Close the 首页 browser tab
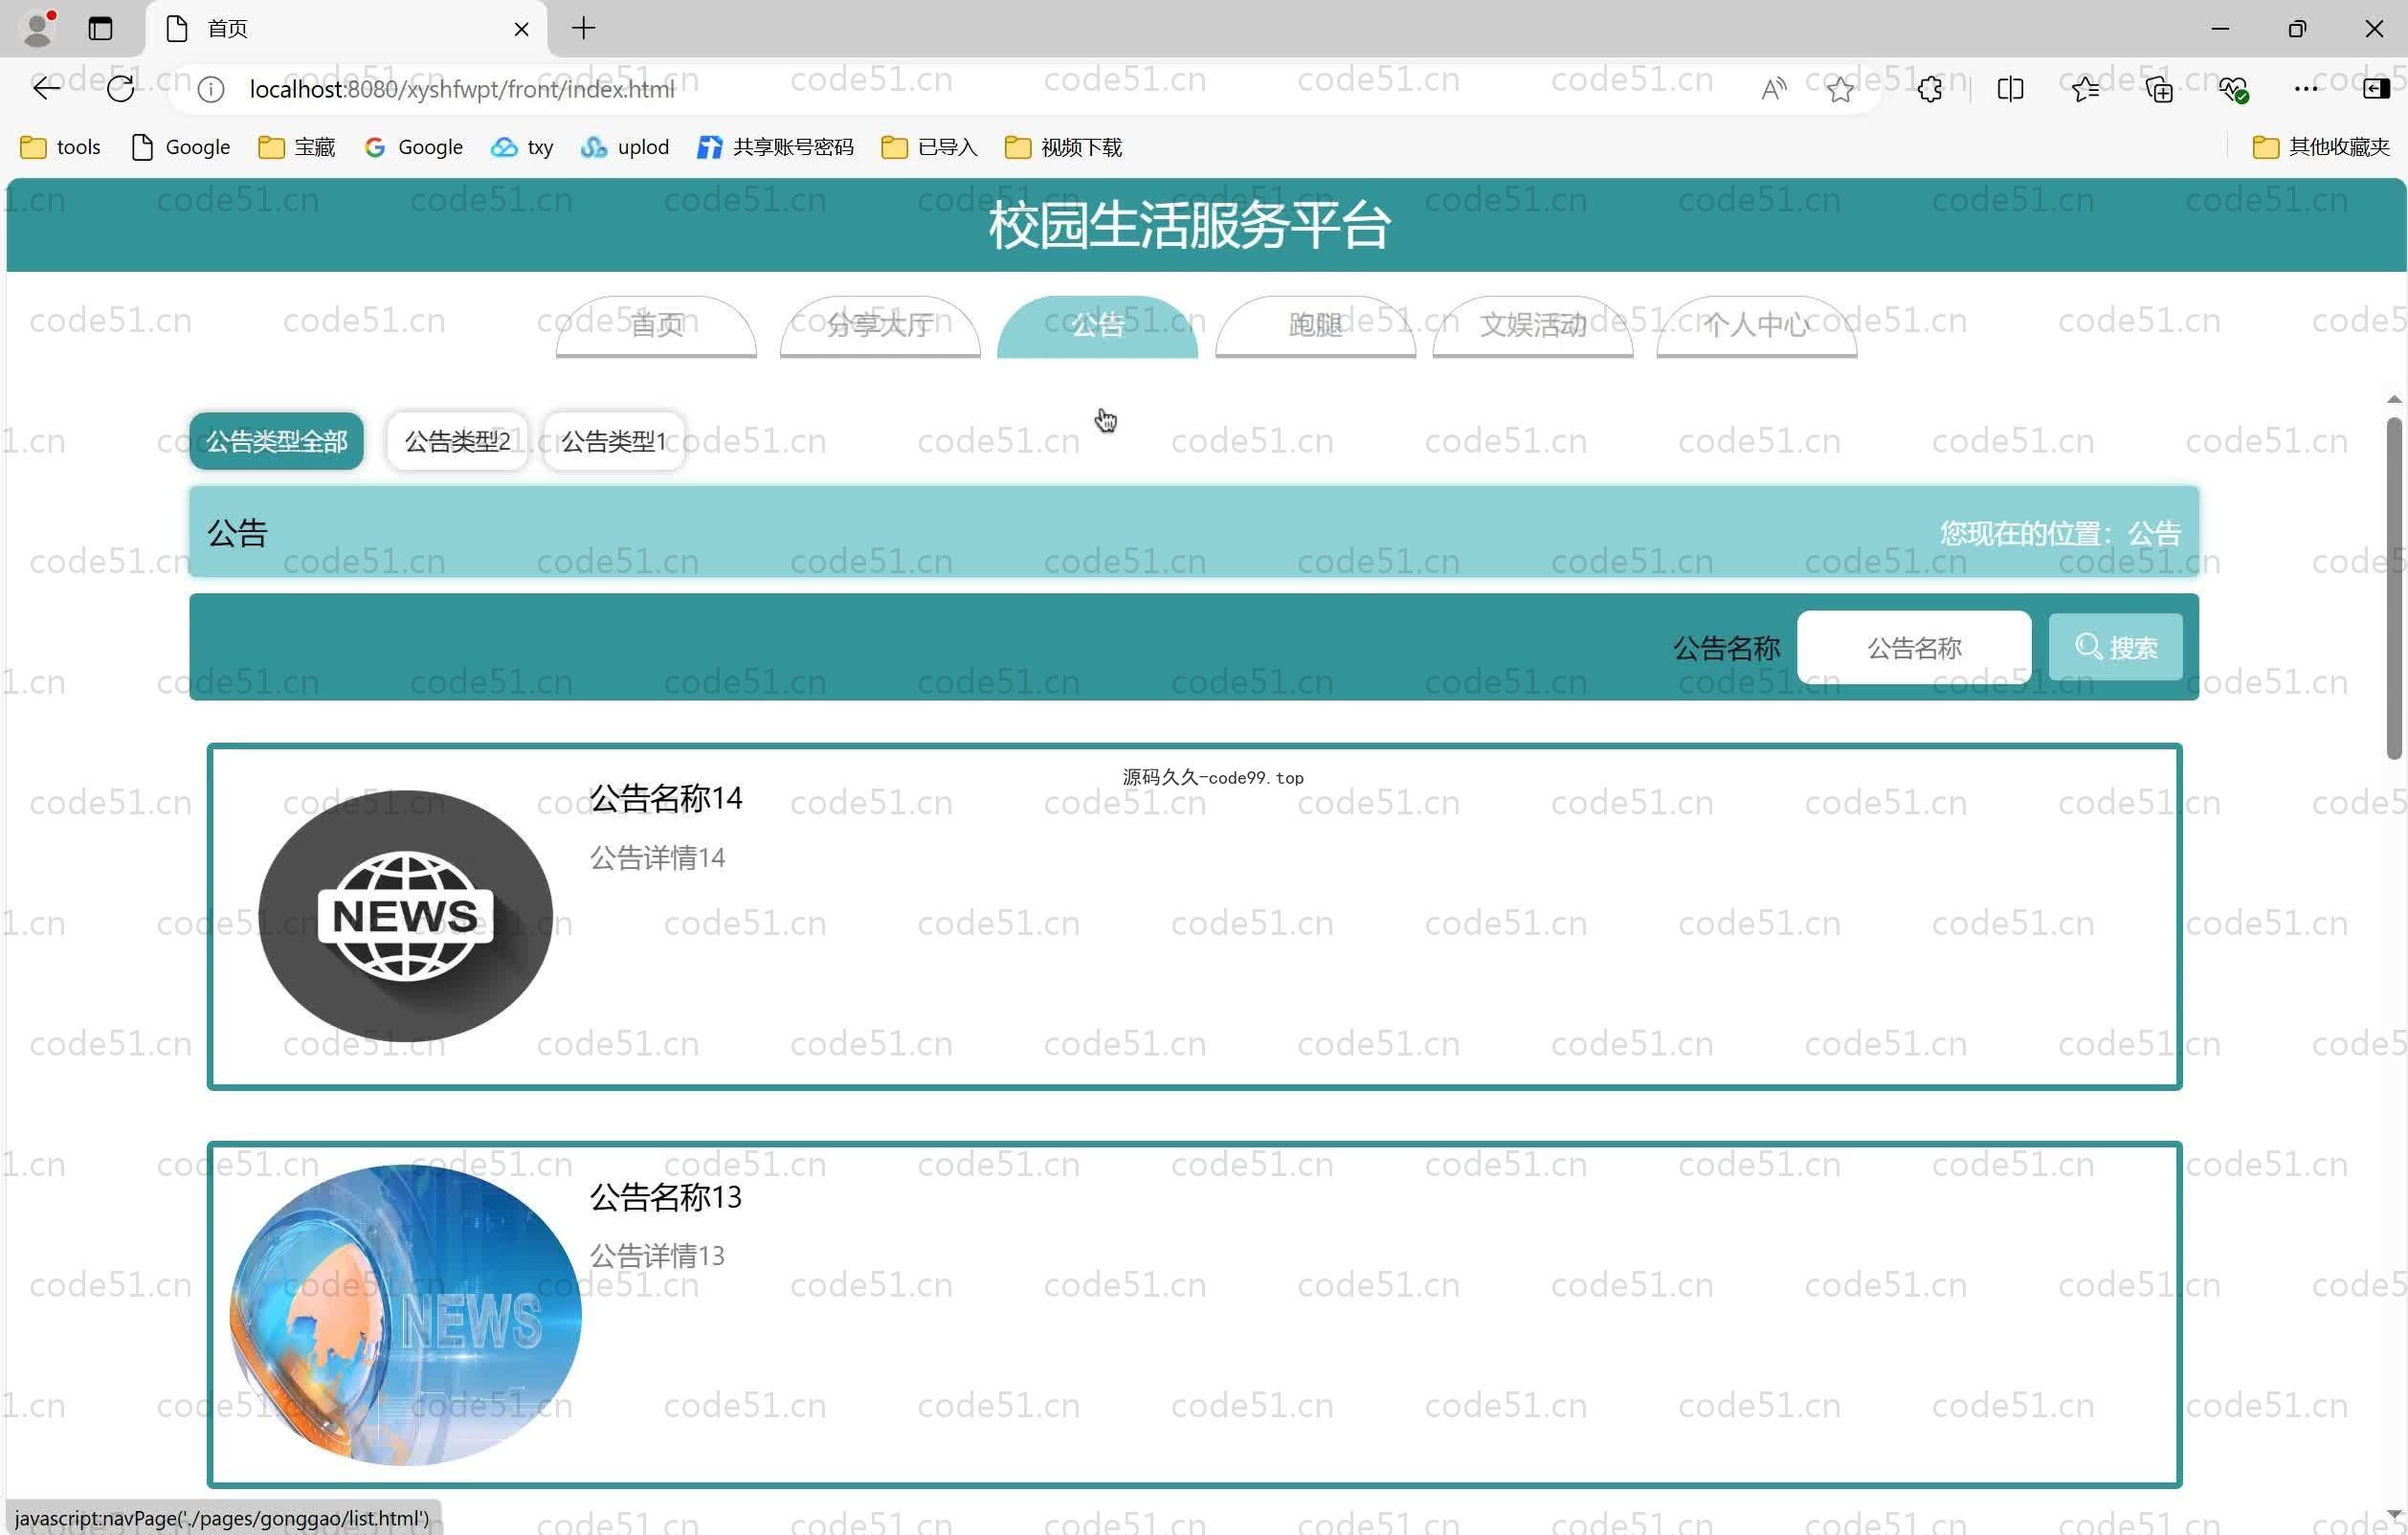The image size is (2408, 1535). click(x=521, y=29)
